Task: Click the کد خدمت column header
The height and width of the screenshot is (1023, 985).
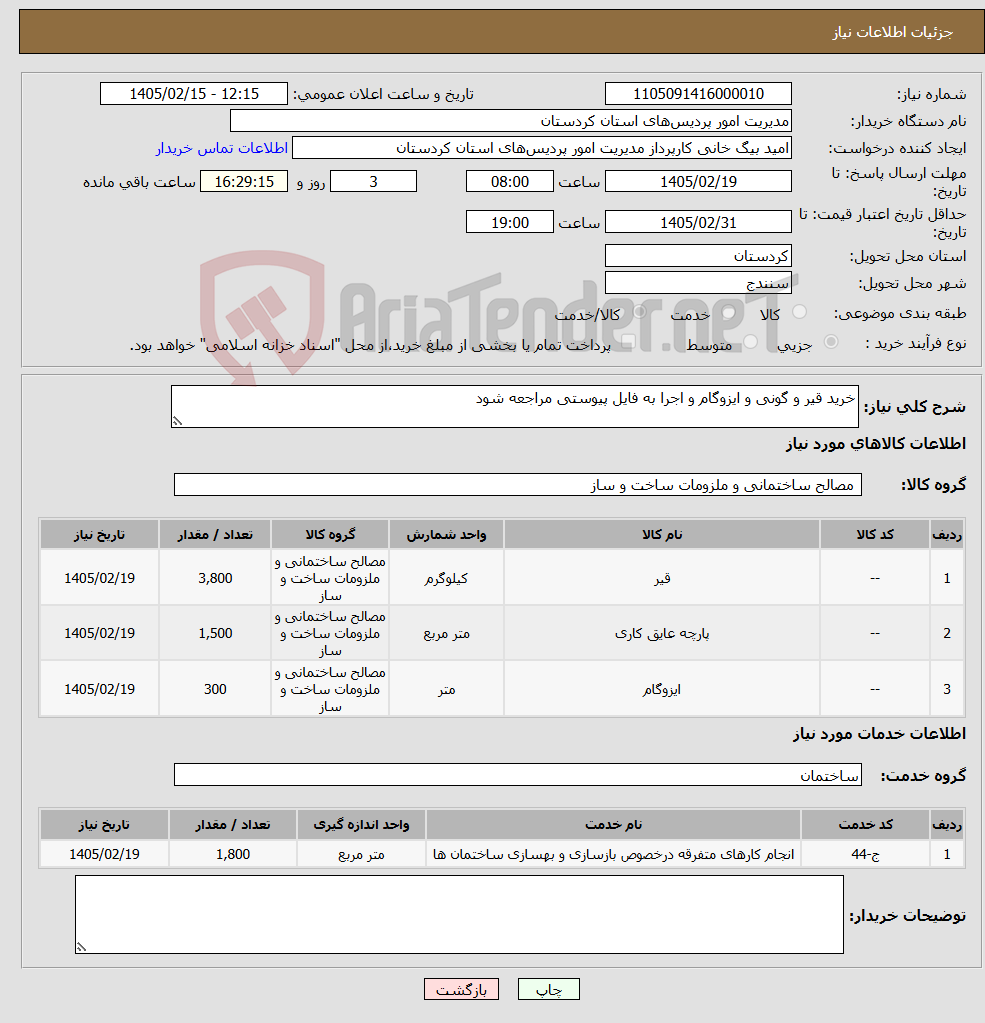Action: 865,825
